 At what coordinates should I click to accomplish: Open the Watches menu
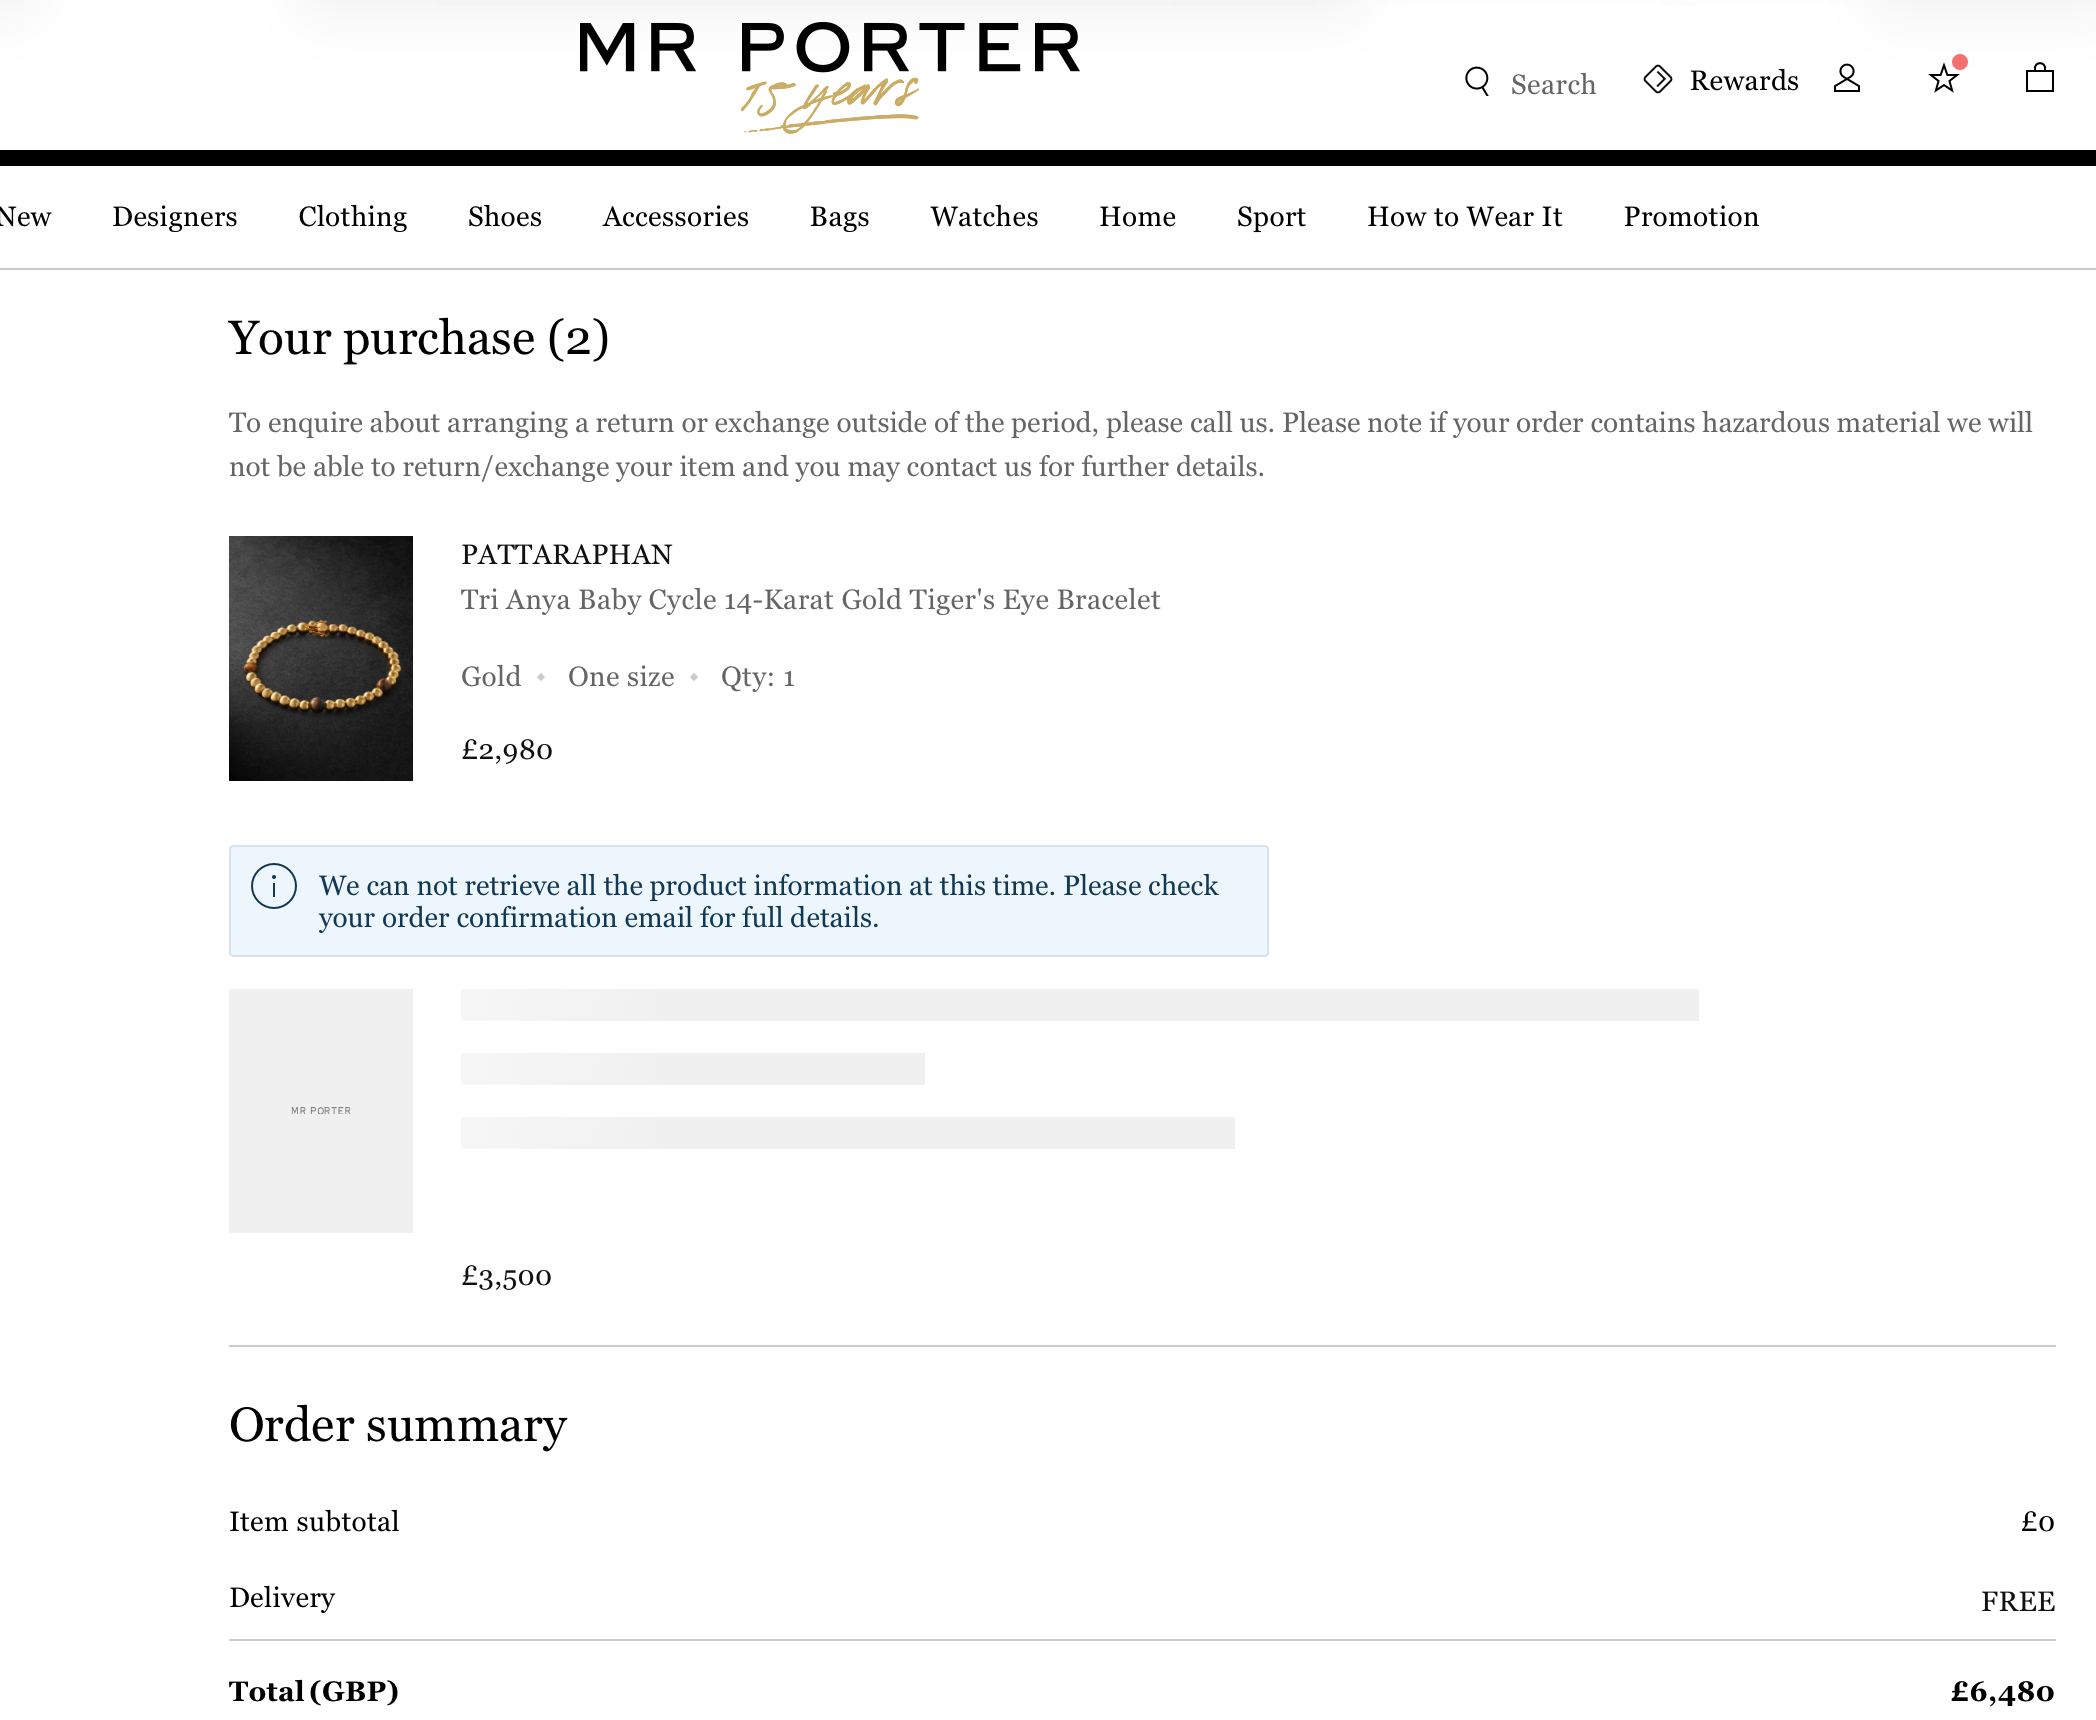click(x=985, y=217)
